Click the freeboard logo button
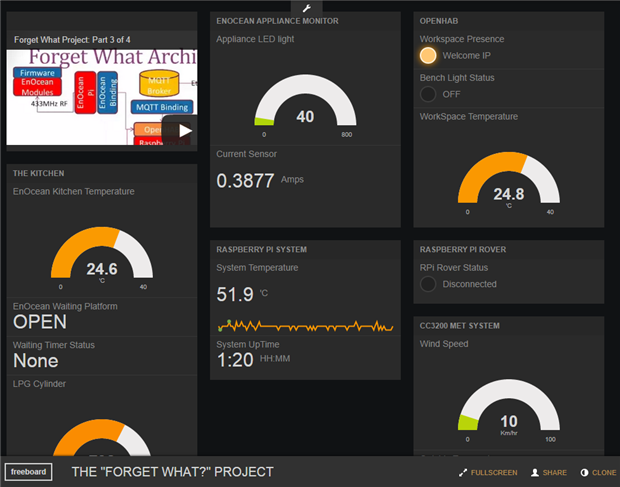Screen dimensions: 620x487 pyautogui.click(x=28, y=472)
